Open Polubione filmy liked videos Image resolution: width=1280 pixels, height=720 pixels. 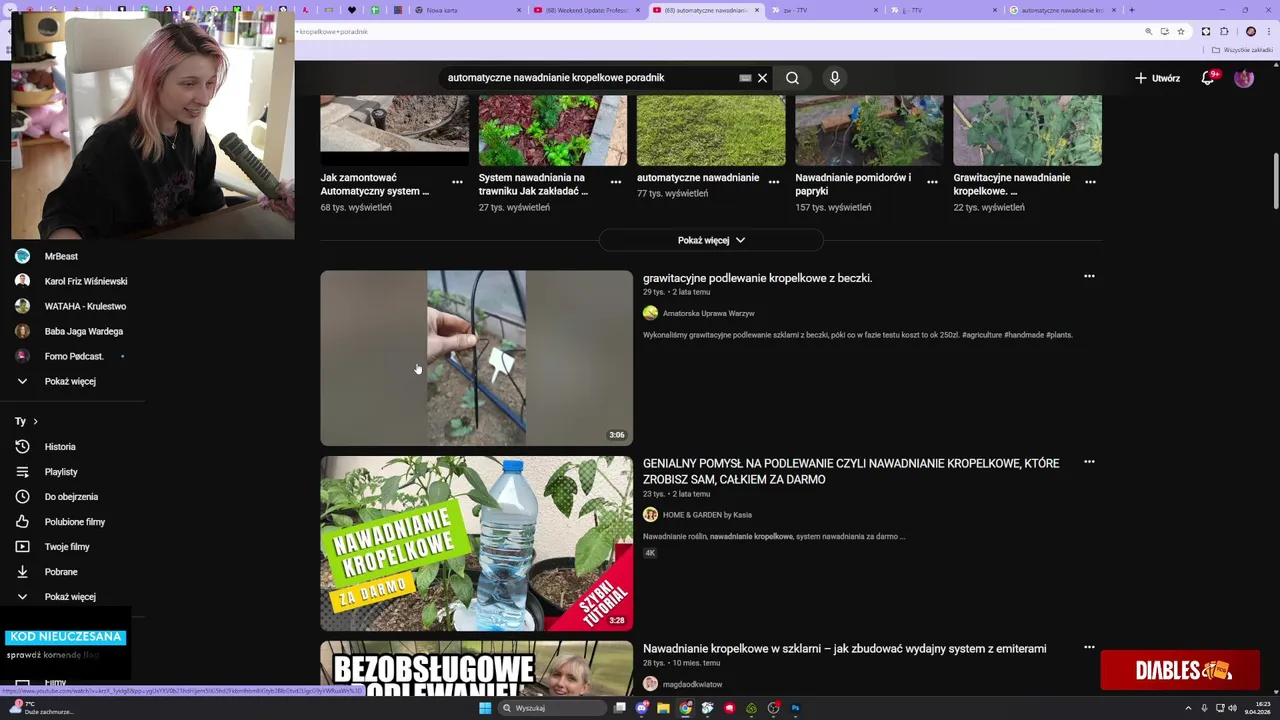click(75, 522)
